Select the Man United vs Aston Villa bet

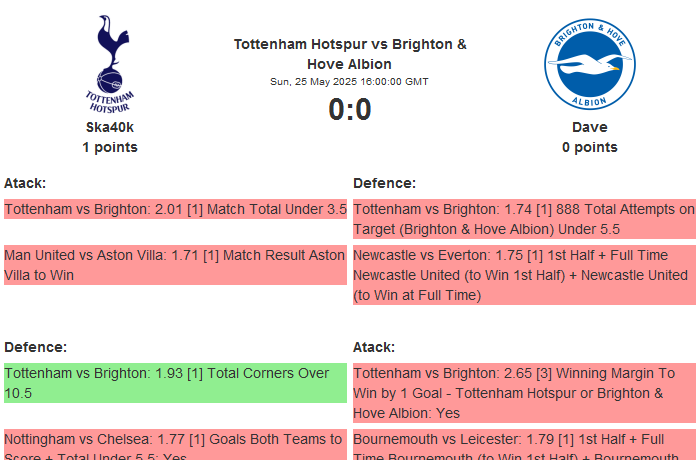(176, 265)
